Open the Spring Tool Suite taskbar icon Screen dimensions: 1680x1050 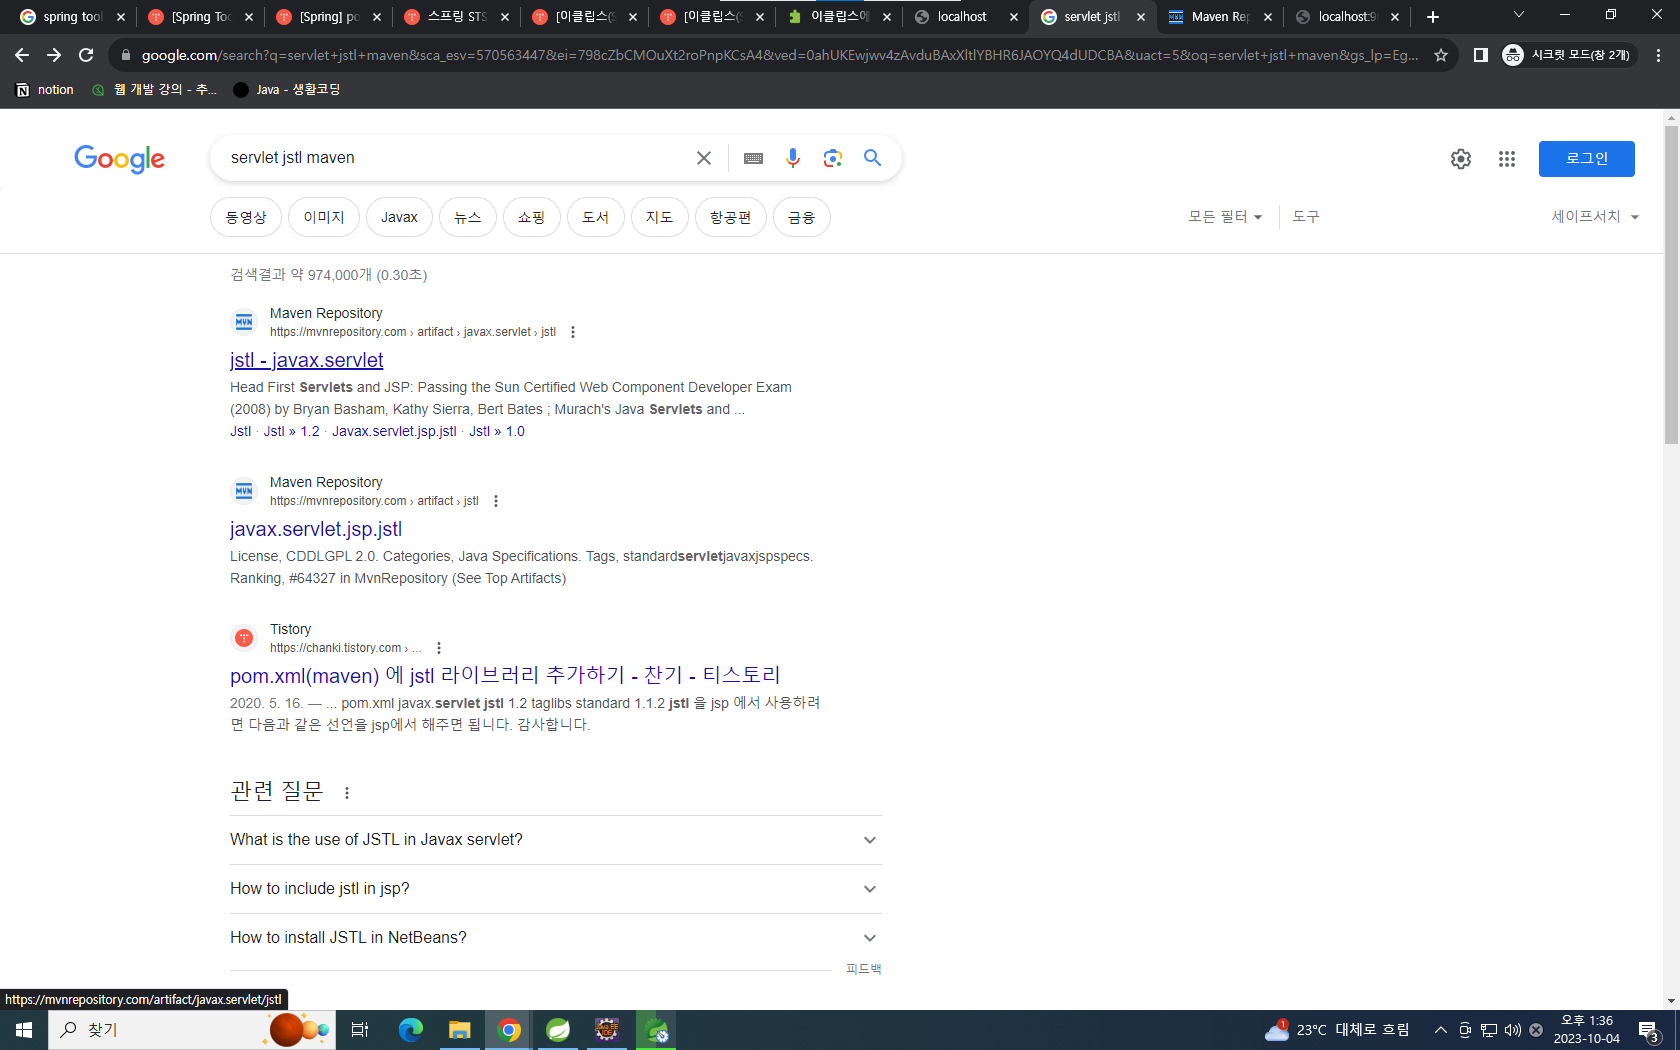tap(558, 1030)
